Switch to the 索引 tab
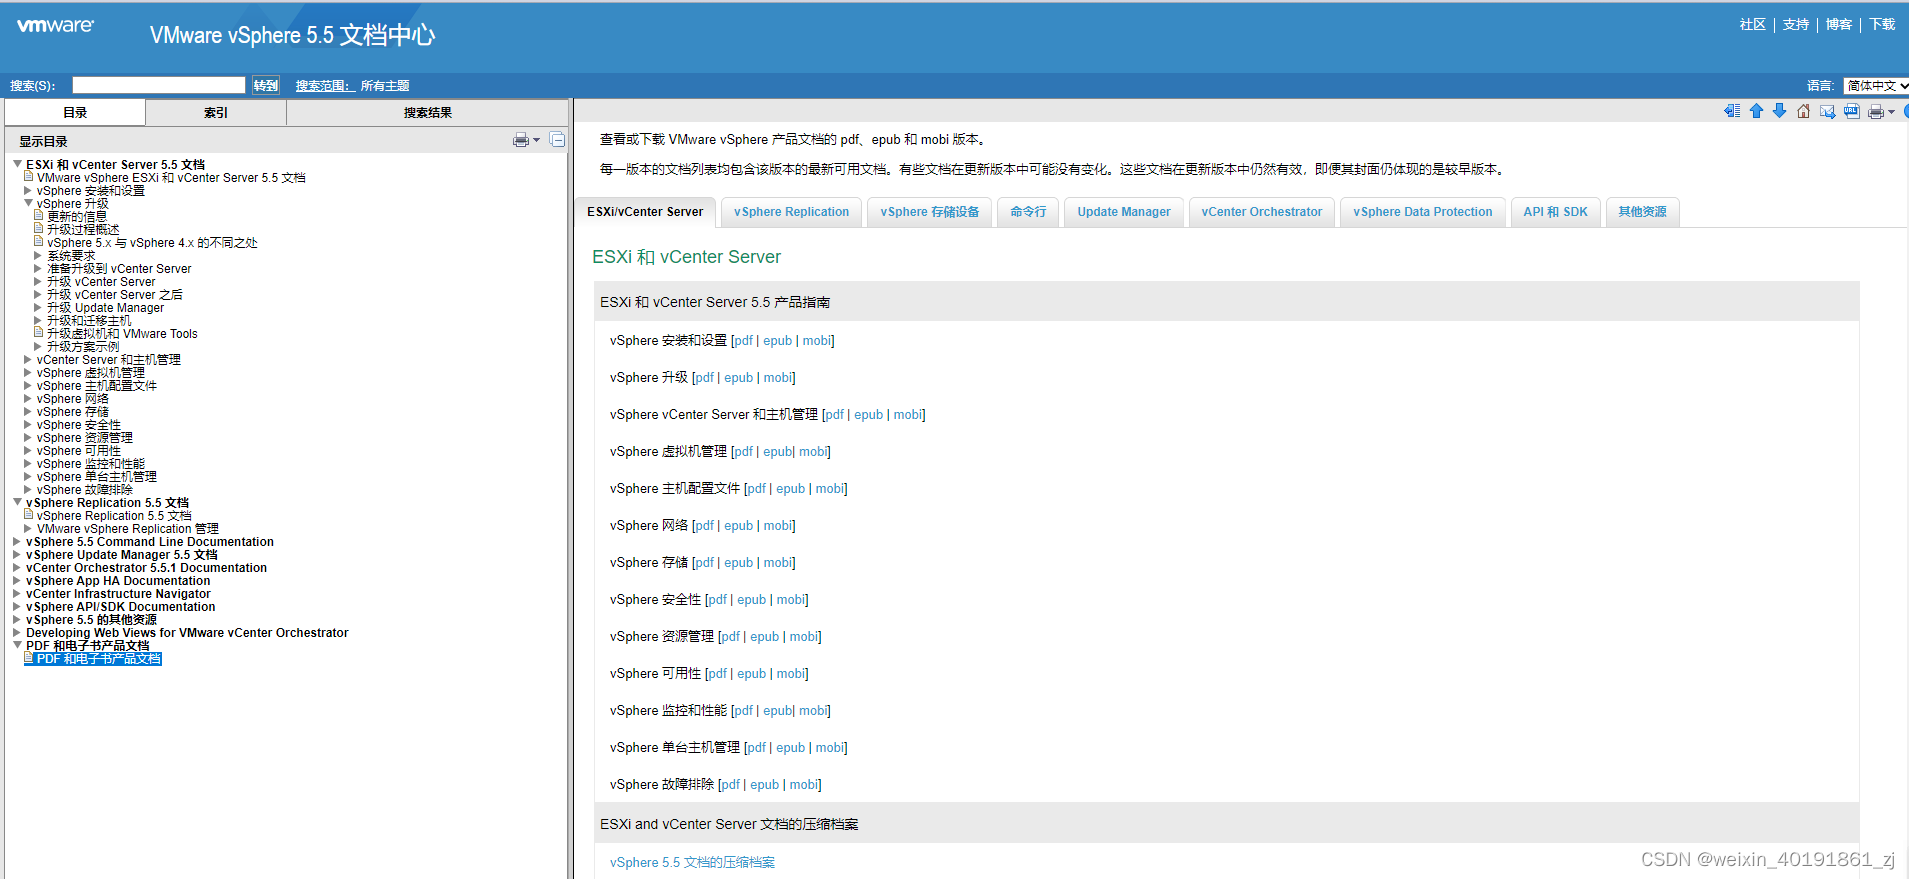 tap(216, 113)
